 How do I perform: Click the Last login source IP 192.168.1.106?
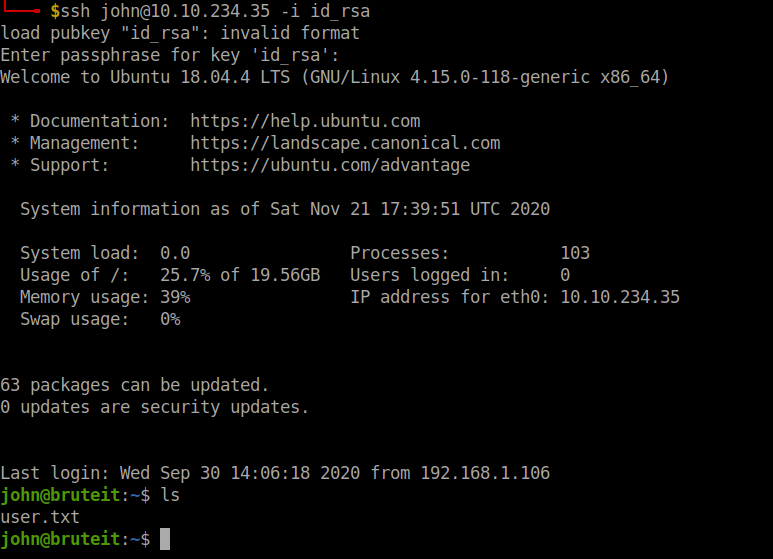coord(485,473)
